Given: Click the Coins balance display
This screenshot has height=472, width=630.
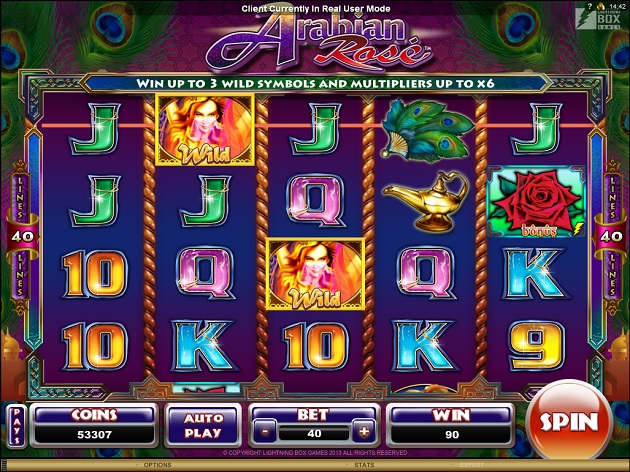Looking at the screenshot, I should tap(94, 426).
